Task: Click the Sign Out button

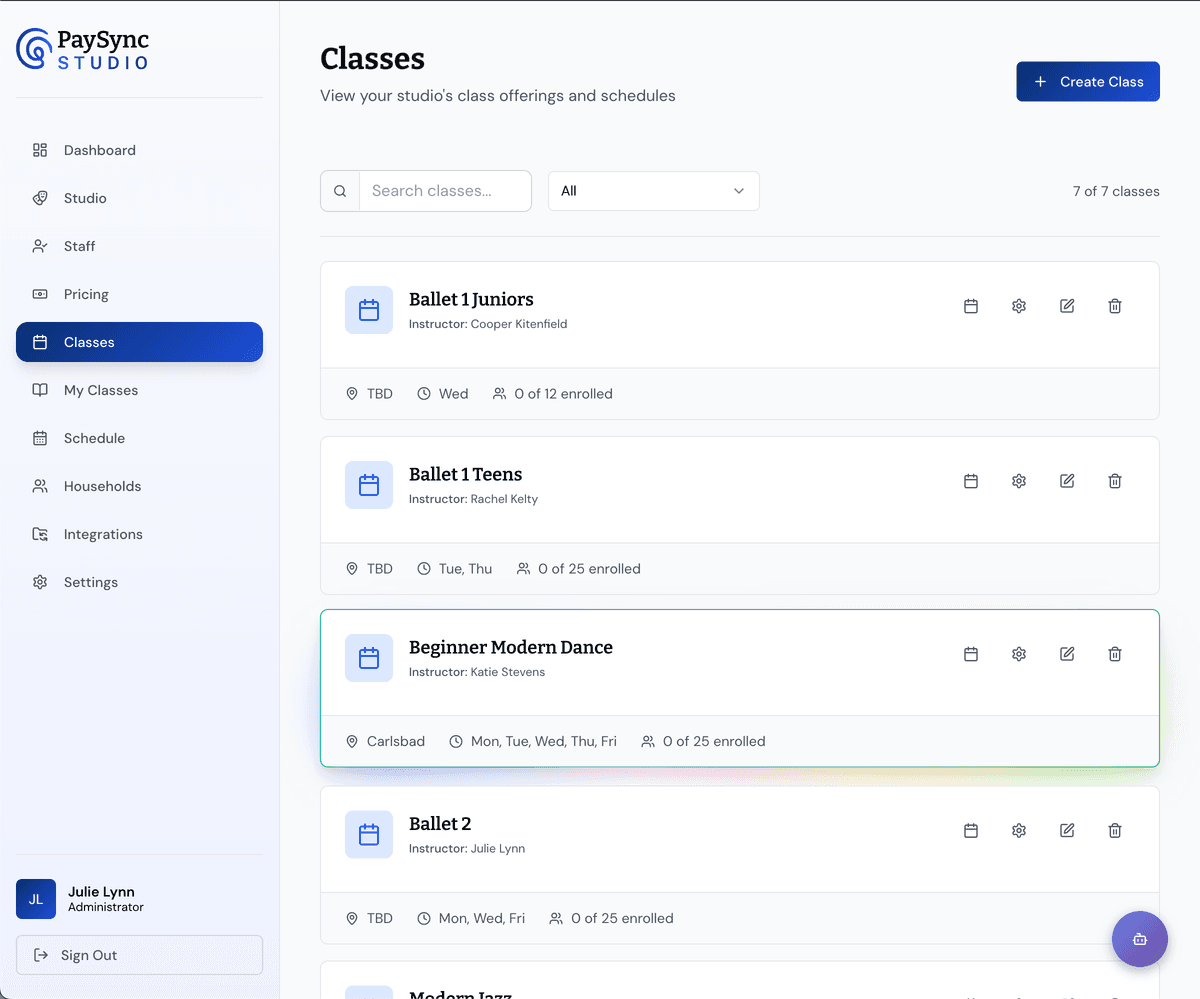Action: pos(138,955)
